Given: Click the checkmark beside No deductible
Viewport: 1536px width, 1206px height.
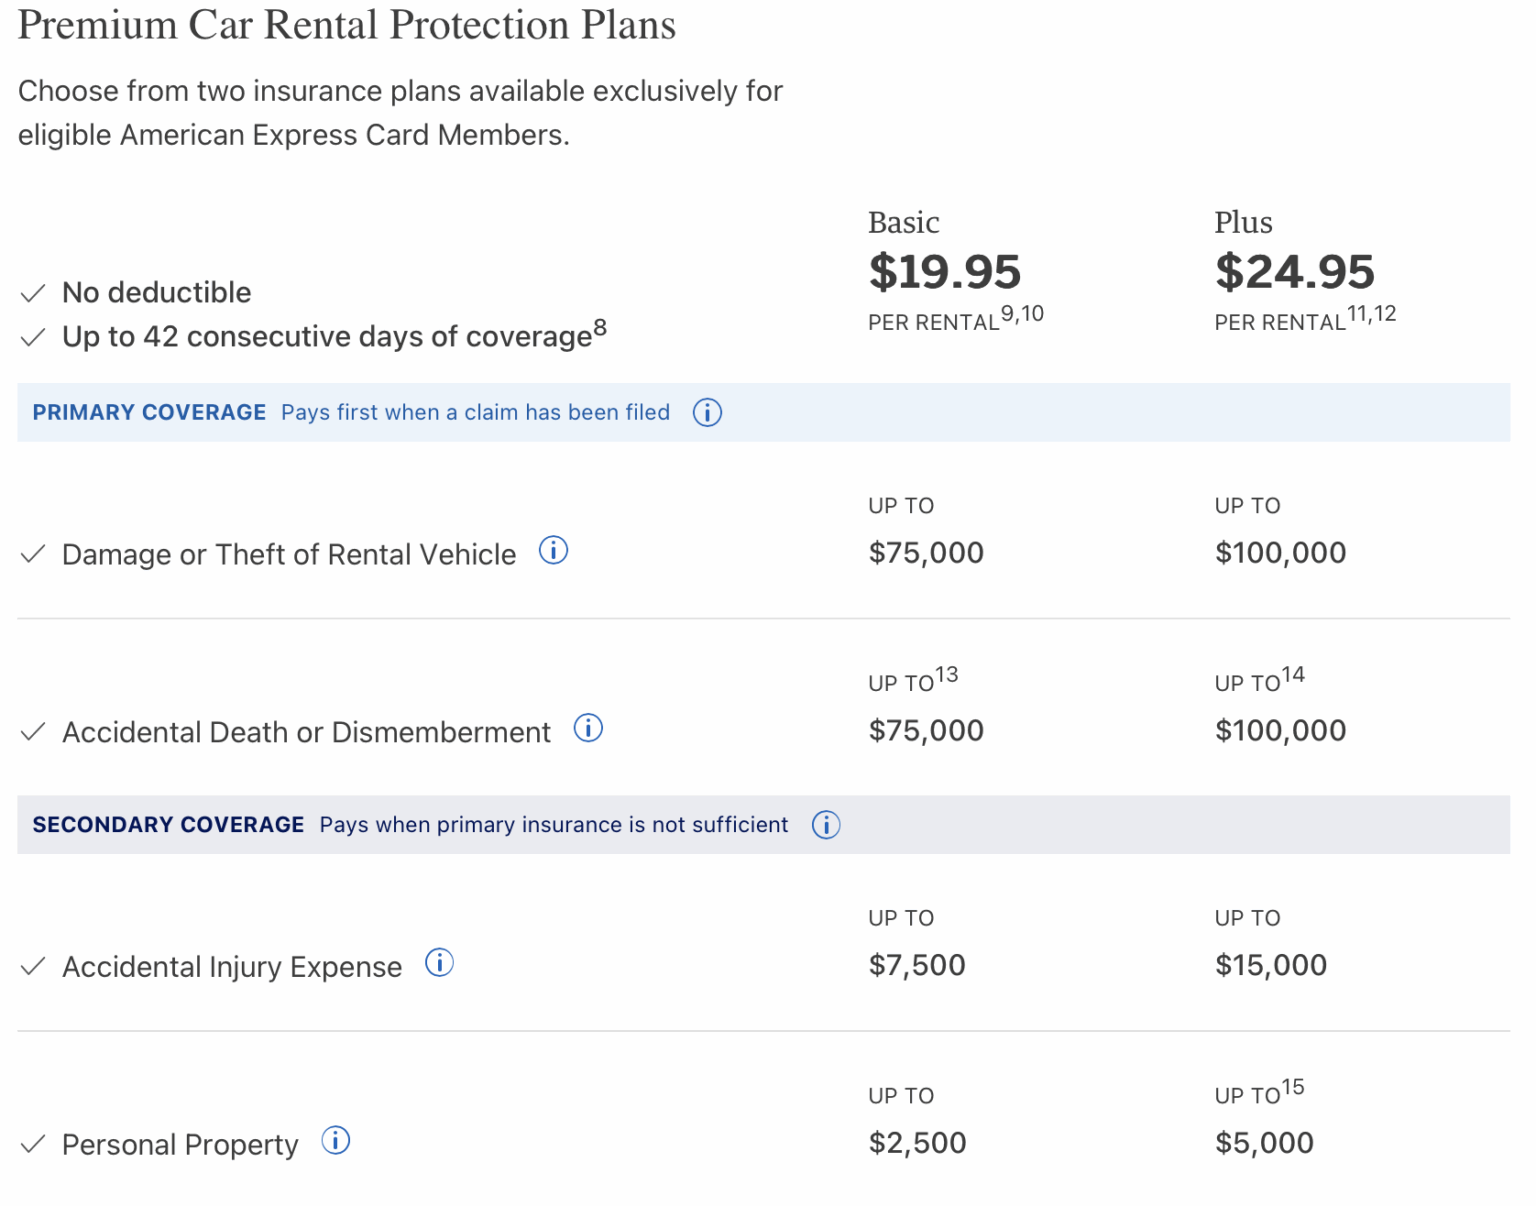Looking at the screenshot, I should coord(33,292).
